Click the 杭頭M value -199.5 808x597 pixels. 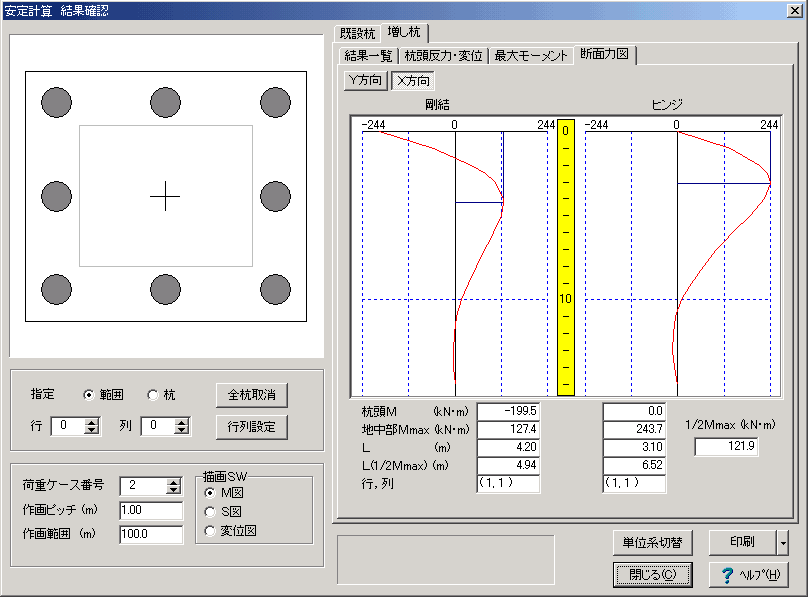click(x=508, y=412)
